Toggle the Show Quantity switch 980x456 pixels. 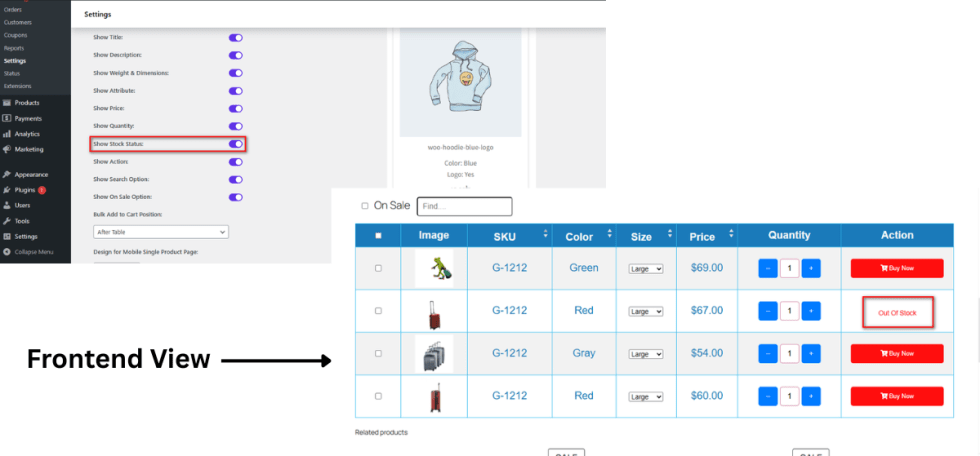236,126
